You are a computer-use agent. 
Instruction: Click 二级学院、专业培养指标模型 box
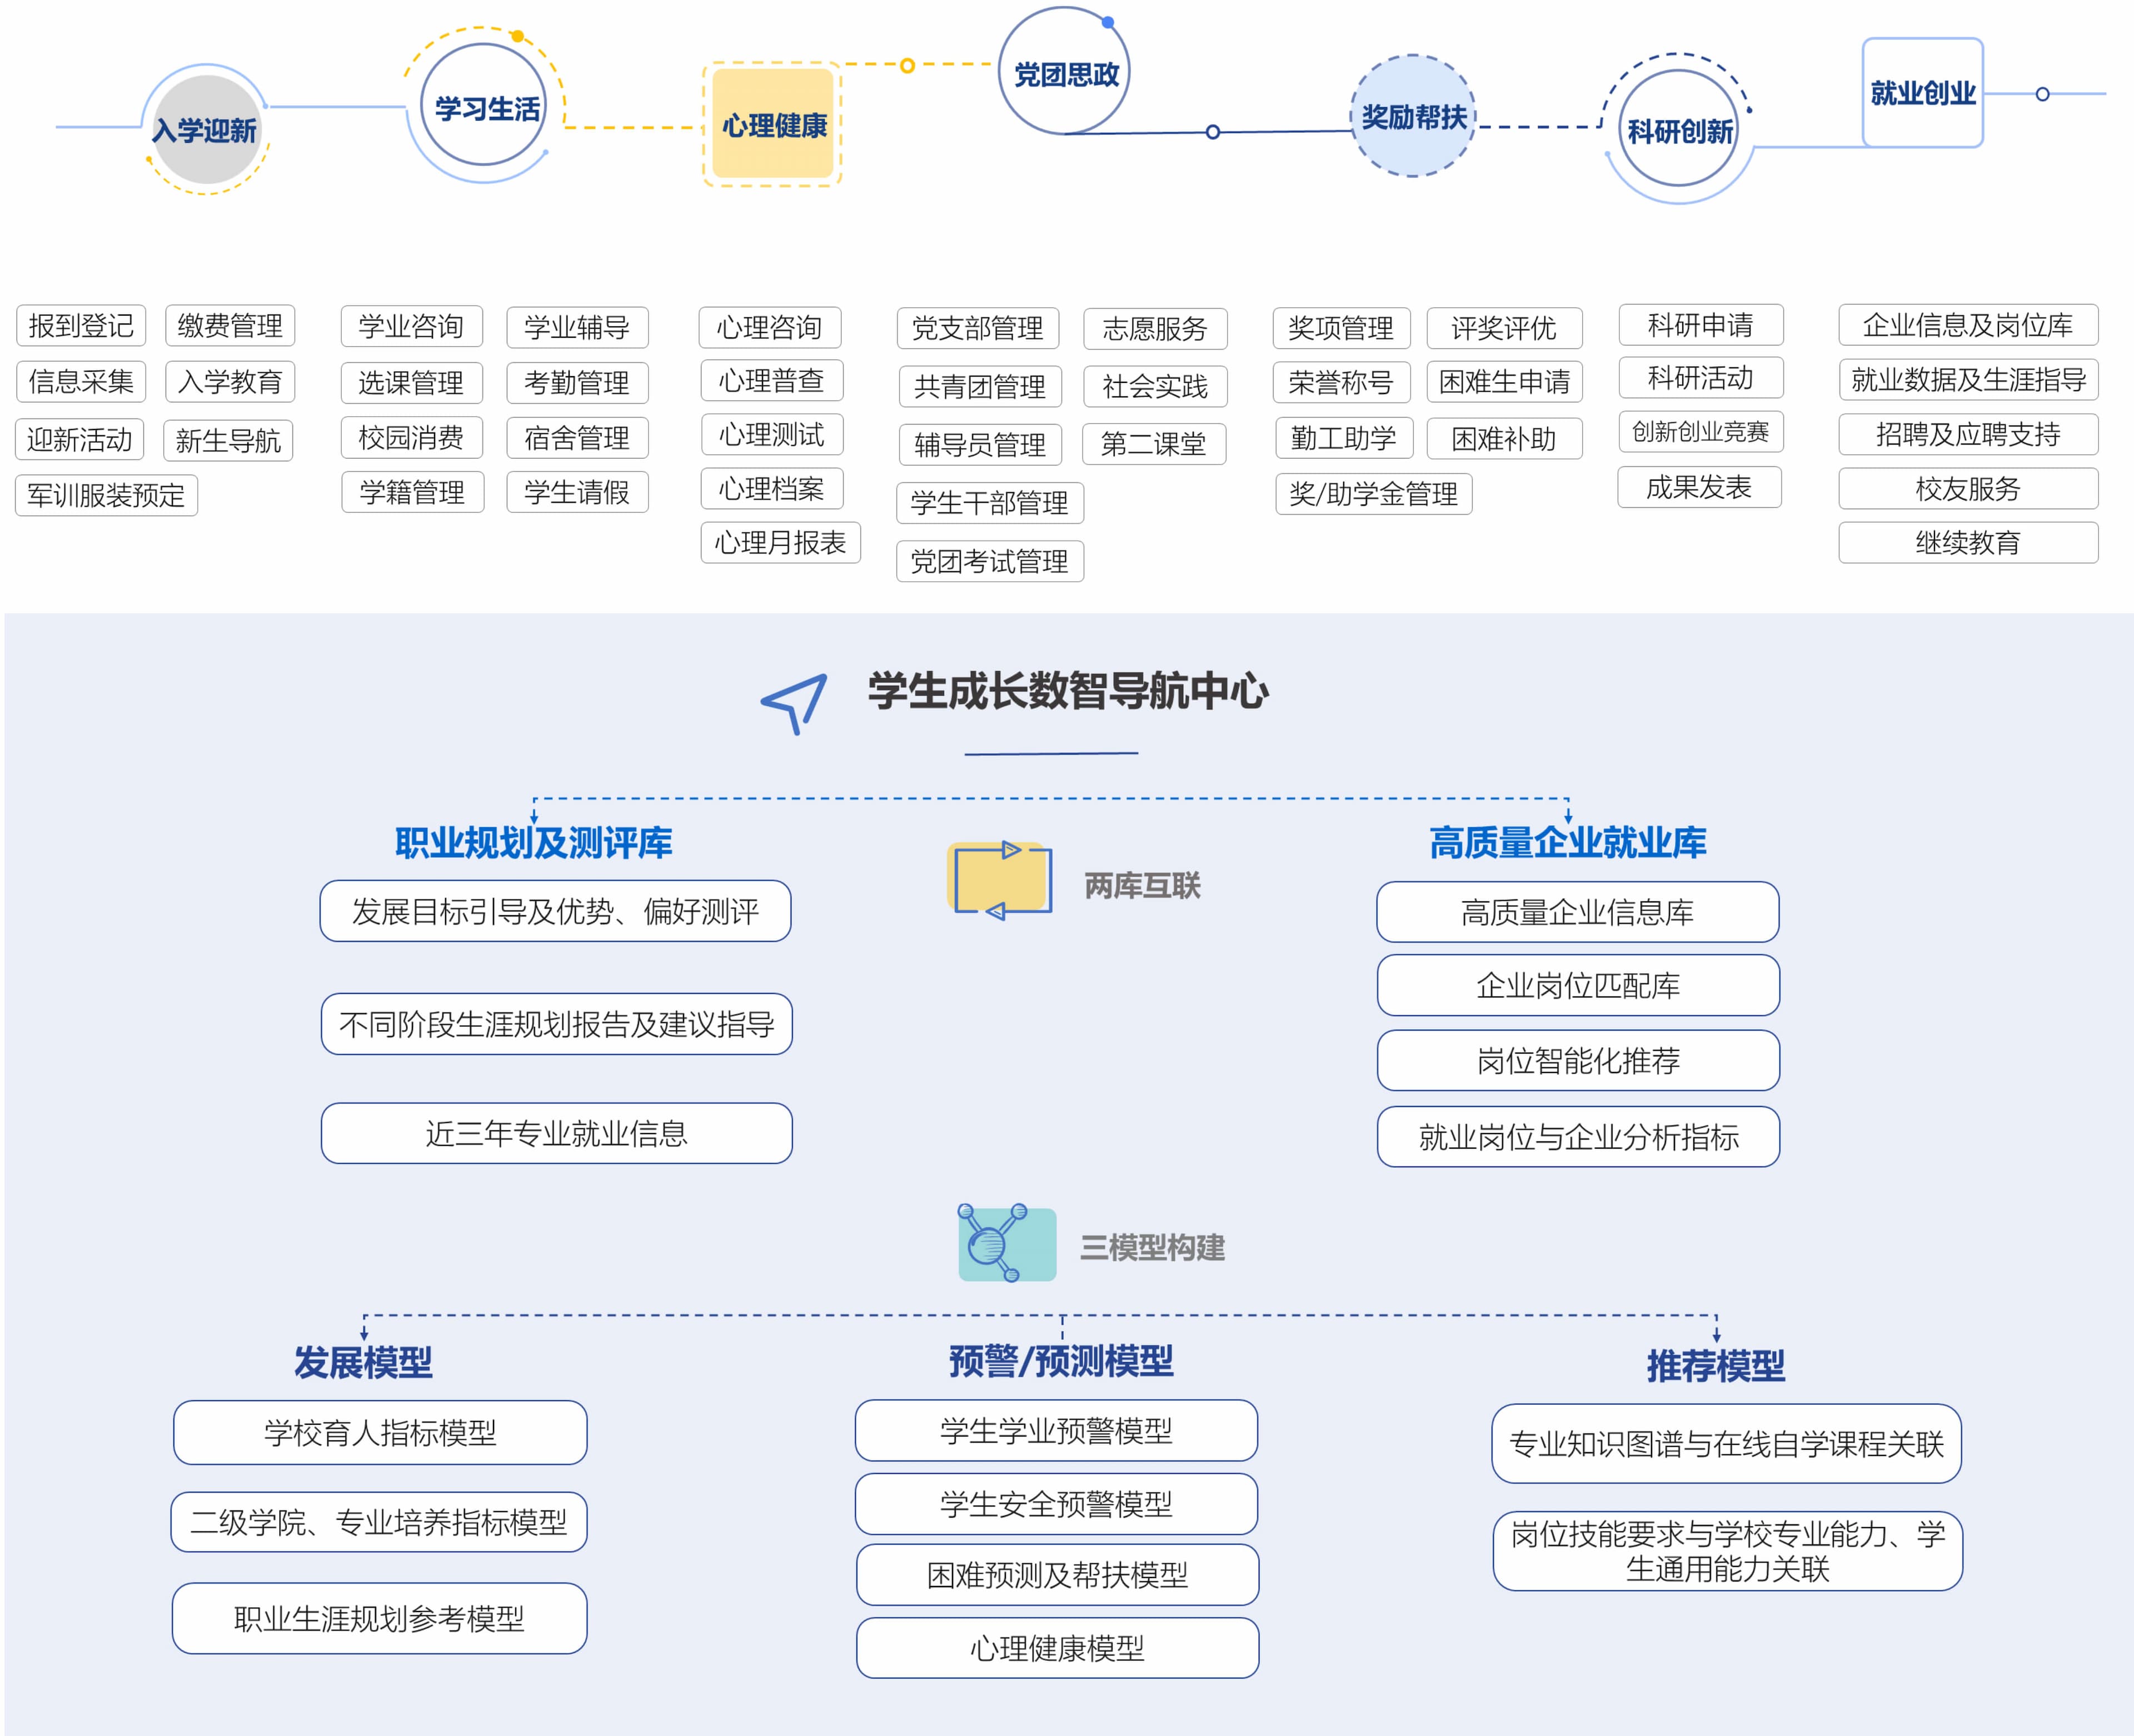[379, 1522]
